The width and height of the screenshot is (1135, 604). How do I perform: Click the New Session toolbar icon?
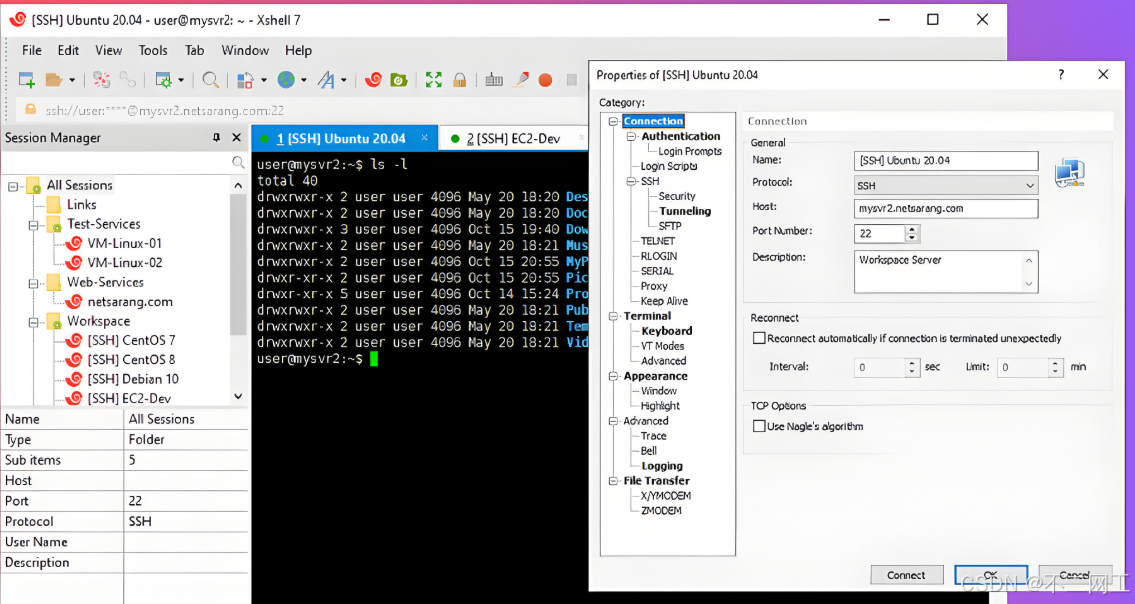click(27, 80)
